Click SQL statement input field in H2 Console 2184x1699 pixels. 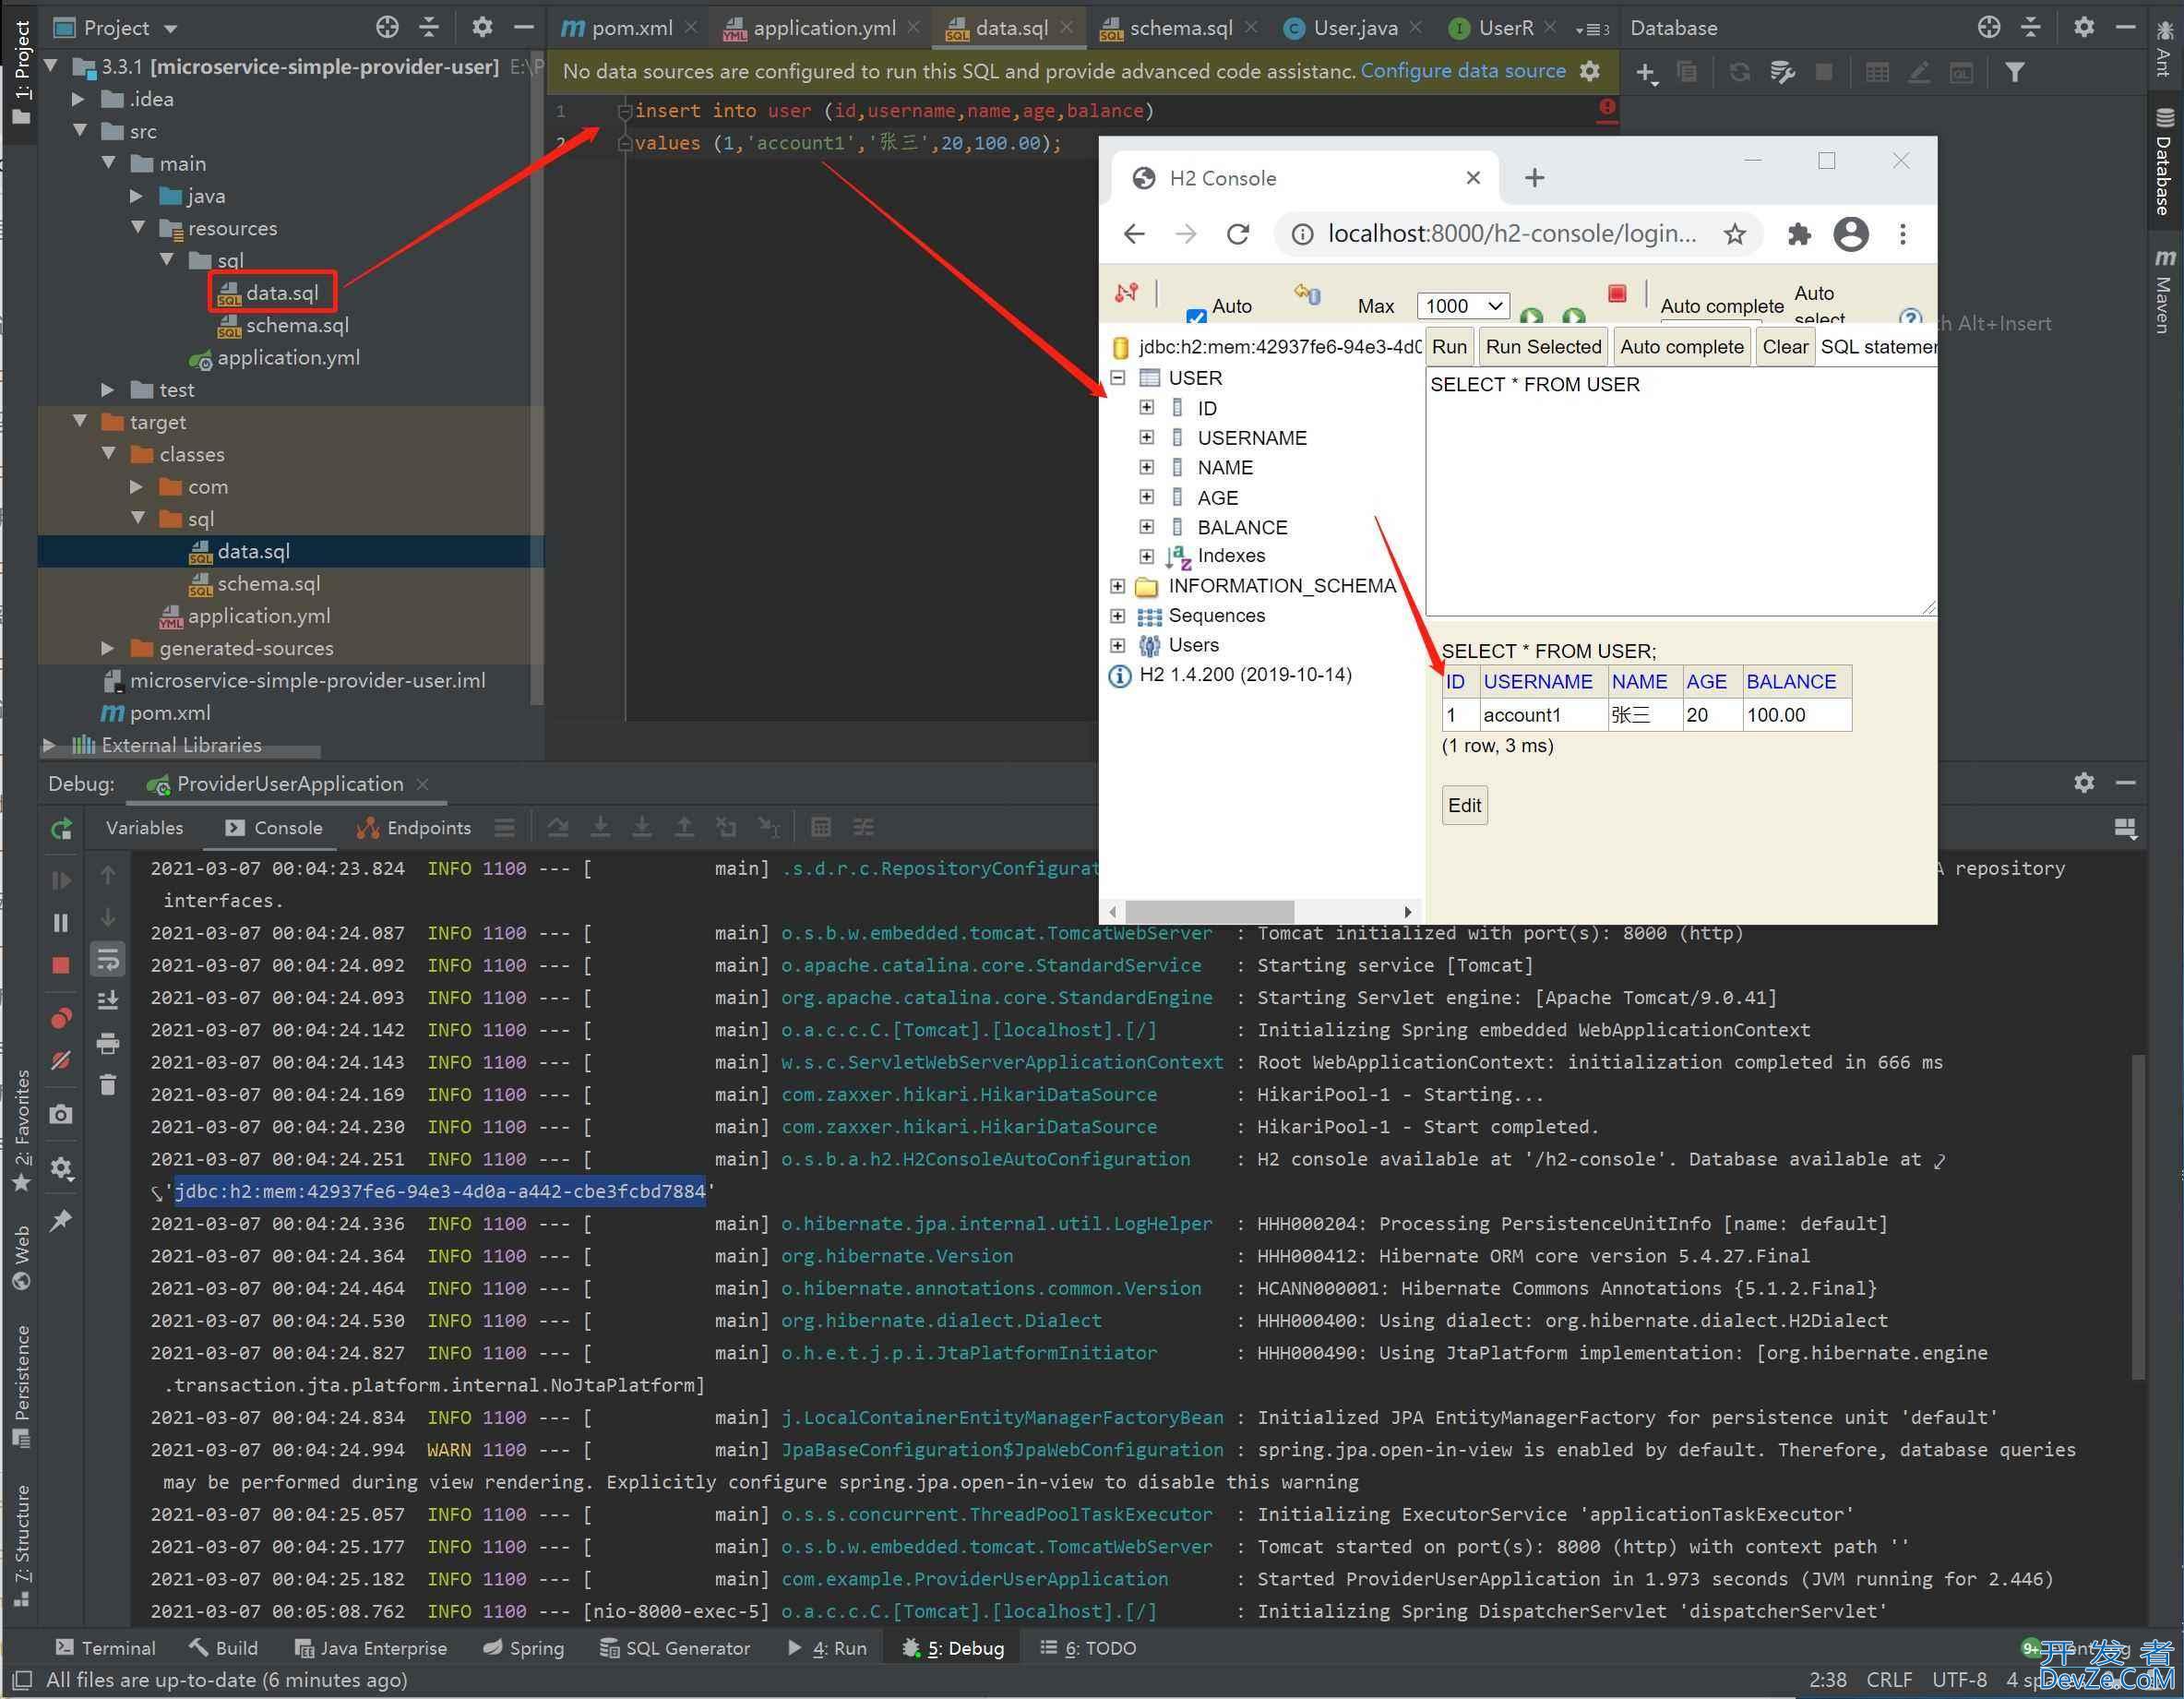click(x=1684, y=497)
